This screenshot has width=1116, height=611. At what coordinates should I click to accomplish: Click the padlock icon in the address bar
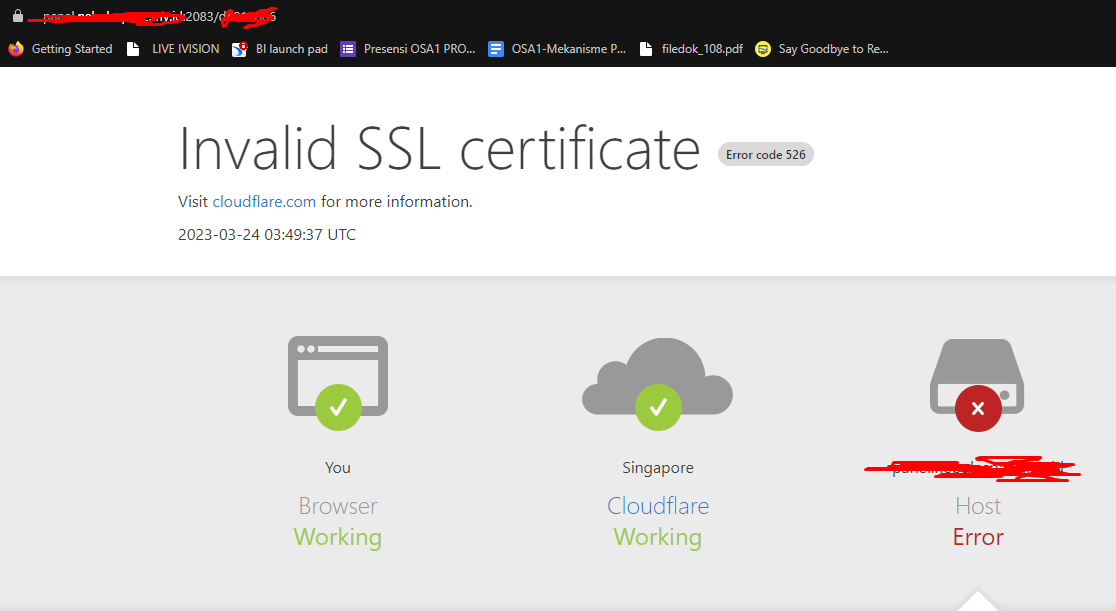[18, 16]
